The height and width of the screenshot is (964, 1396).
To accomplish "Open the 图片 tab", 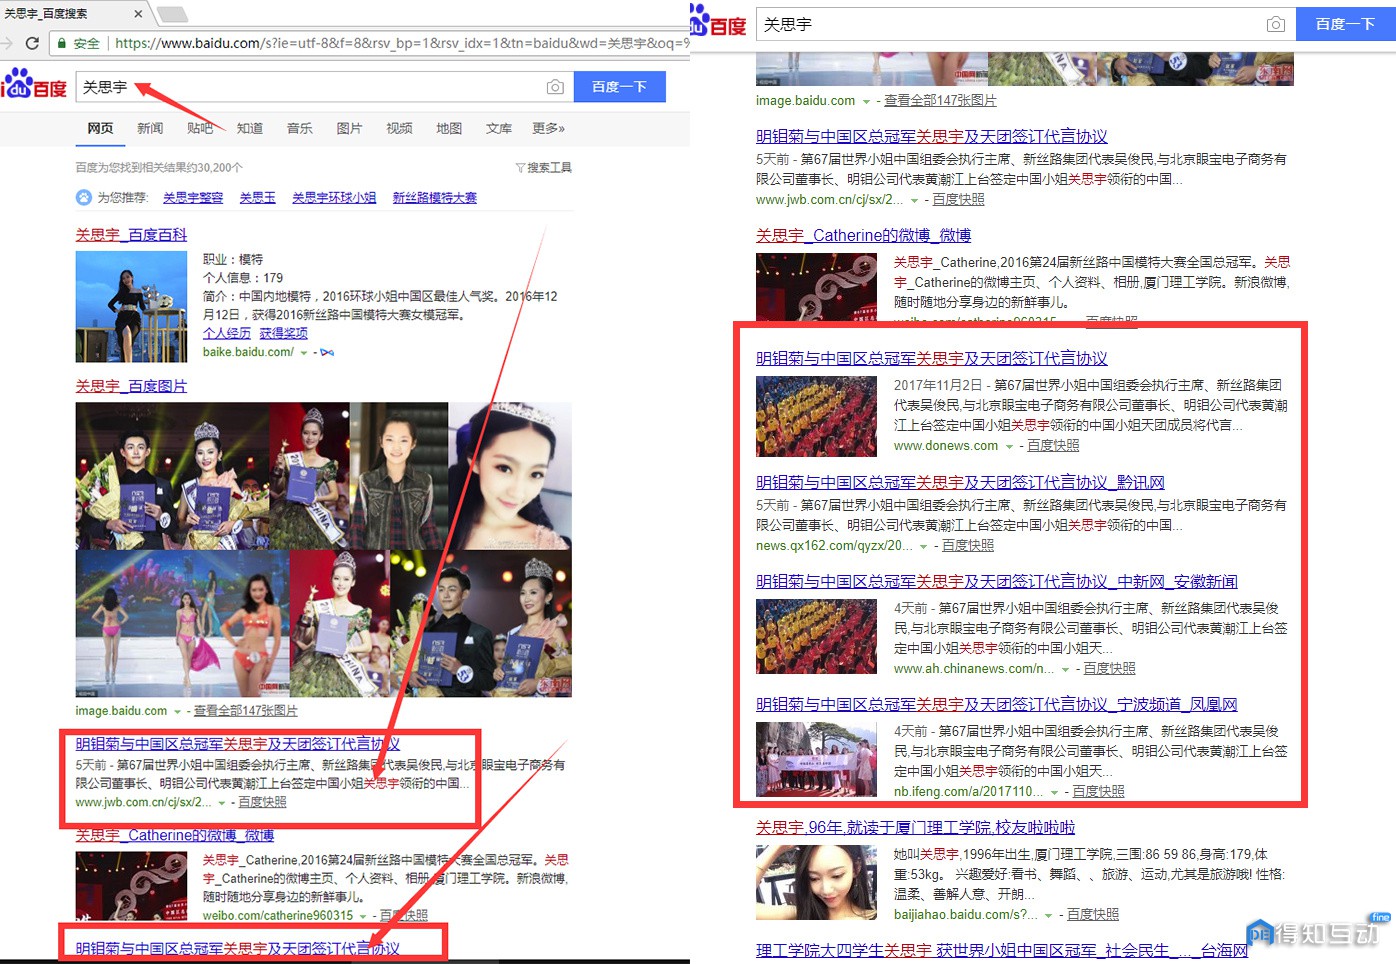I will tap(349, 128).
